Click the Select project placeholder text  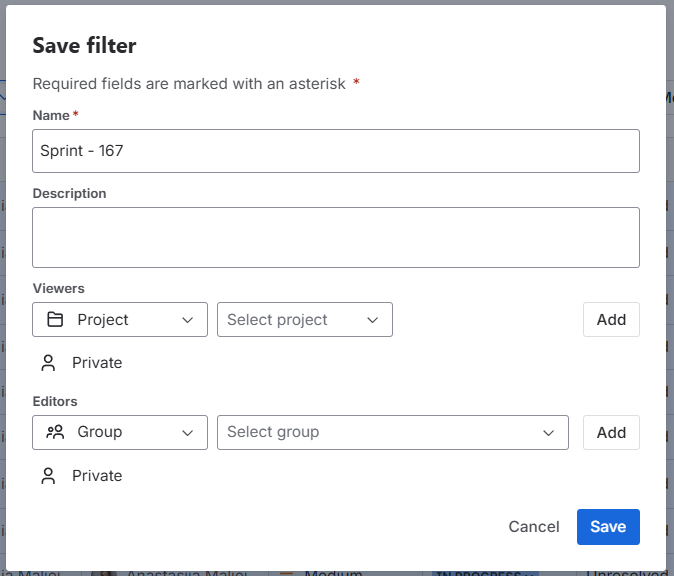pos(277,320)
